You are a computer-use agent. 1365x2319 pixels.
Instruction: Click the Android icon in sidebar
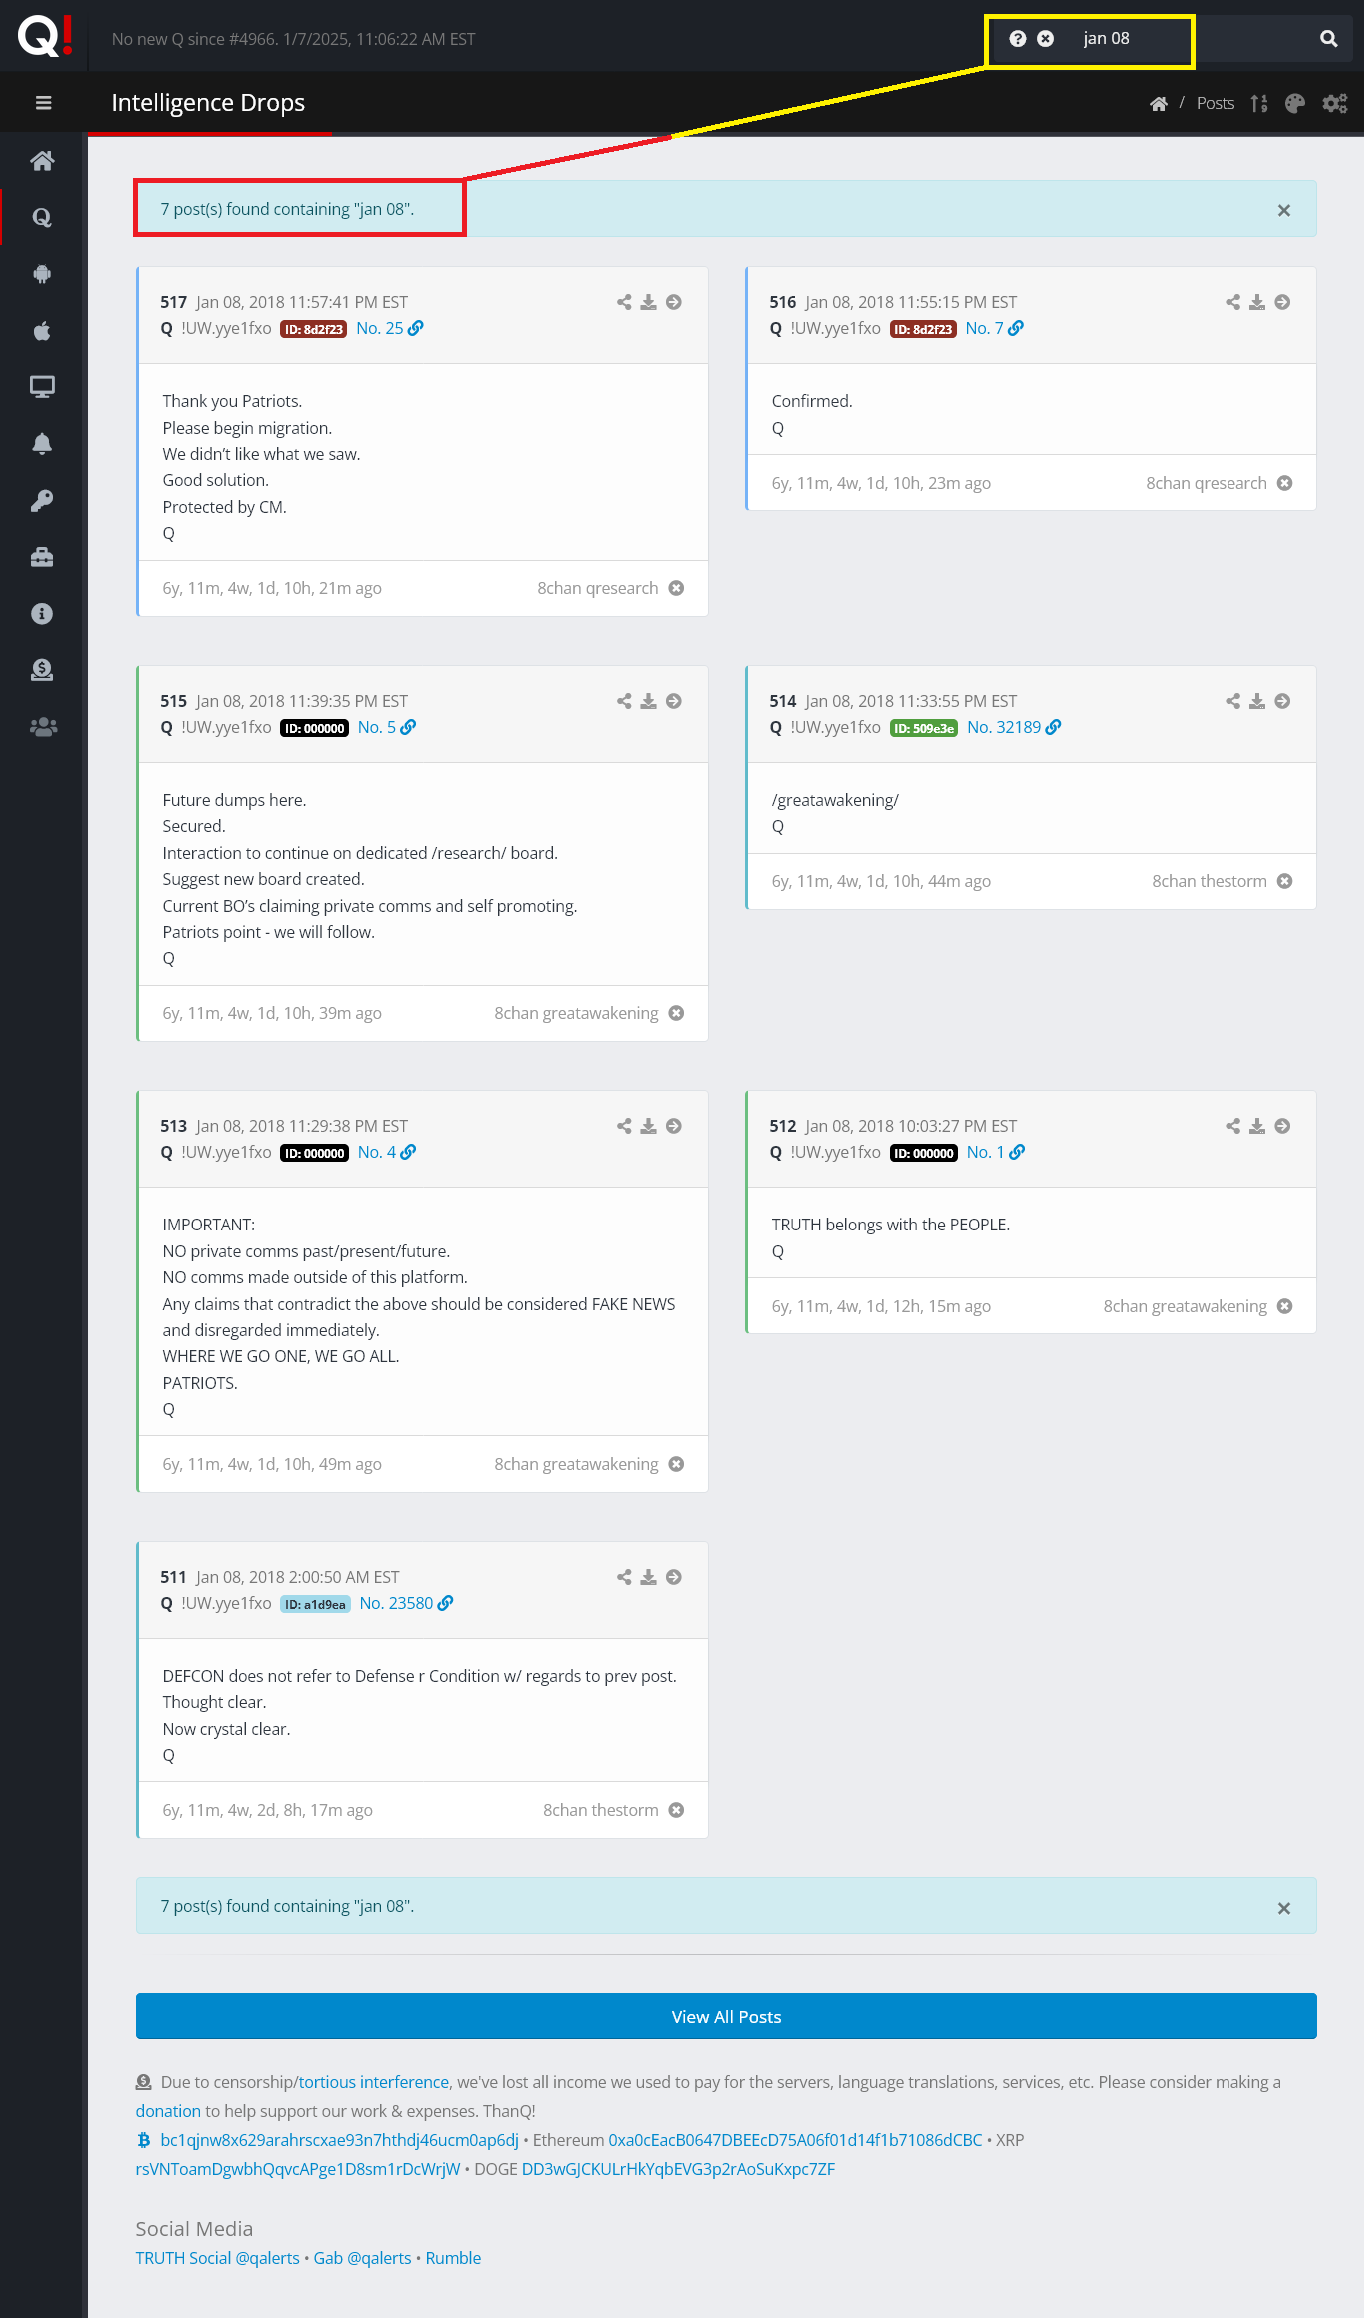[42, 274]
